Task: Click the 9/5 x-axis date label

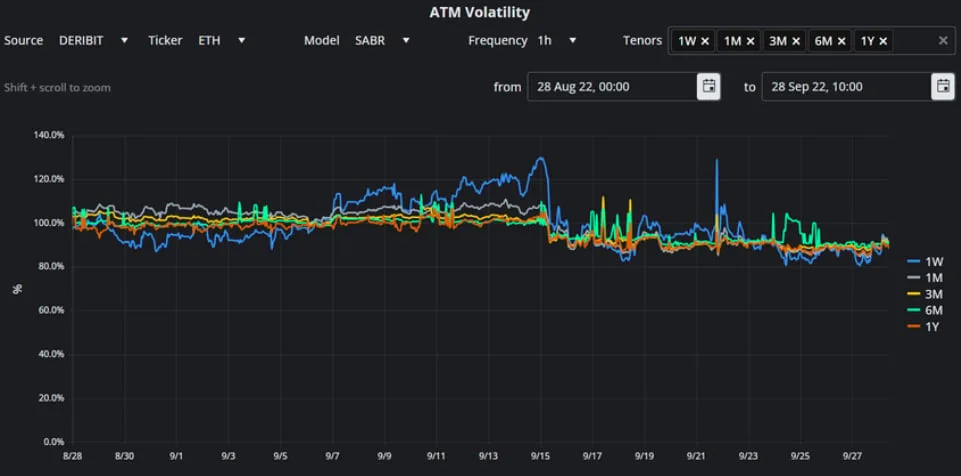Action: point(281,456)
